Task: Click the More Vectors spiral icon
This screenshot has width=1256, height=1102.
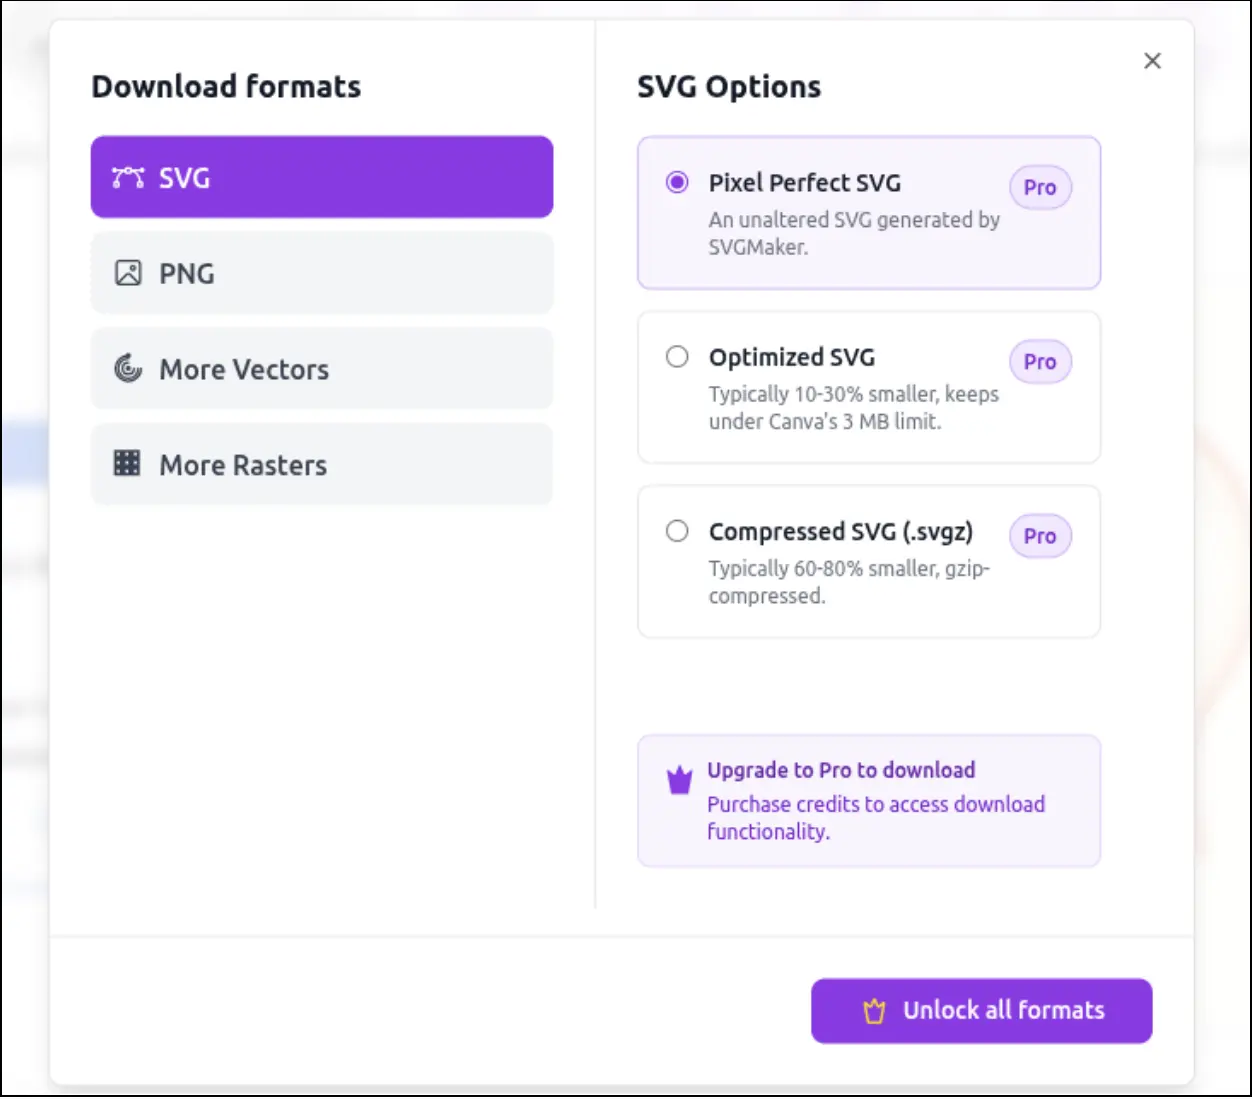Action: coord(127,367)
